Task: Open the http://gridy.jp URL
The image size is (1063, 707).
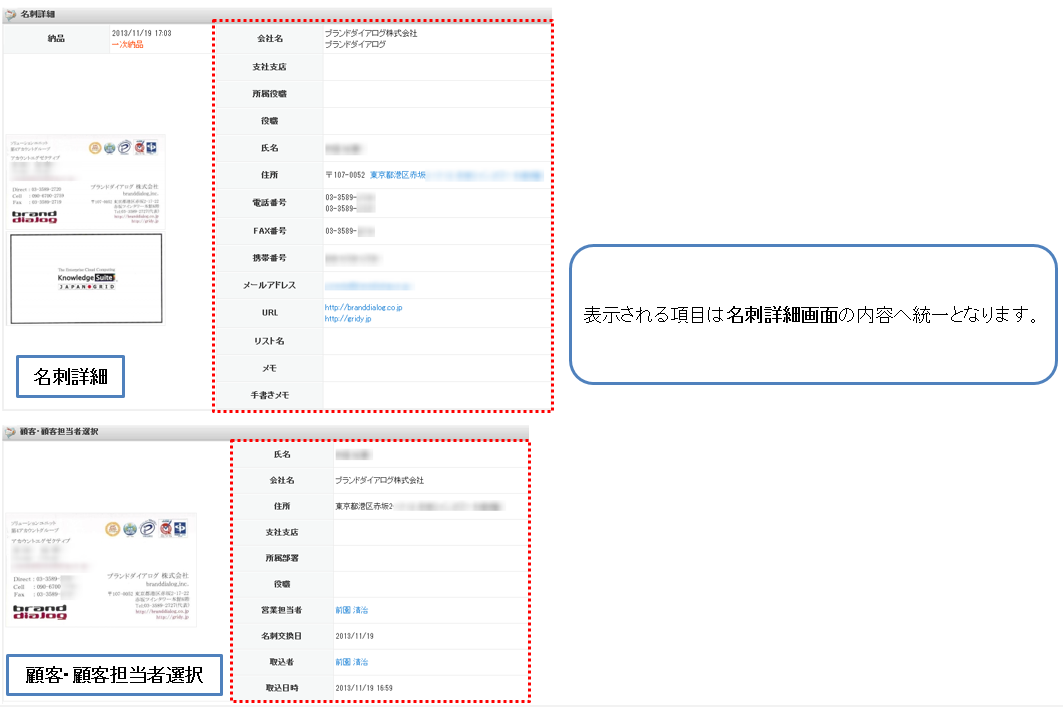Action: [x=348, y=319]
